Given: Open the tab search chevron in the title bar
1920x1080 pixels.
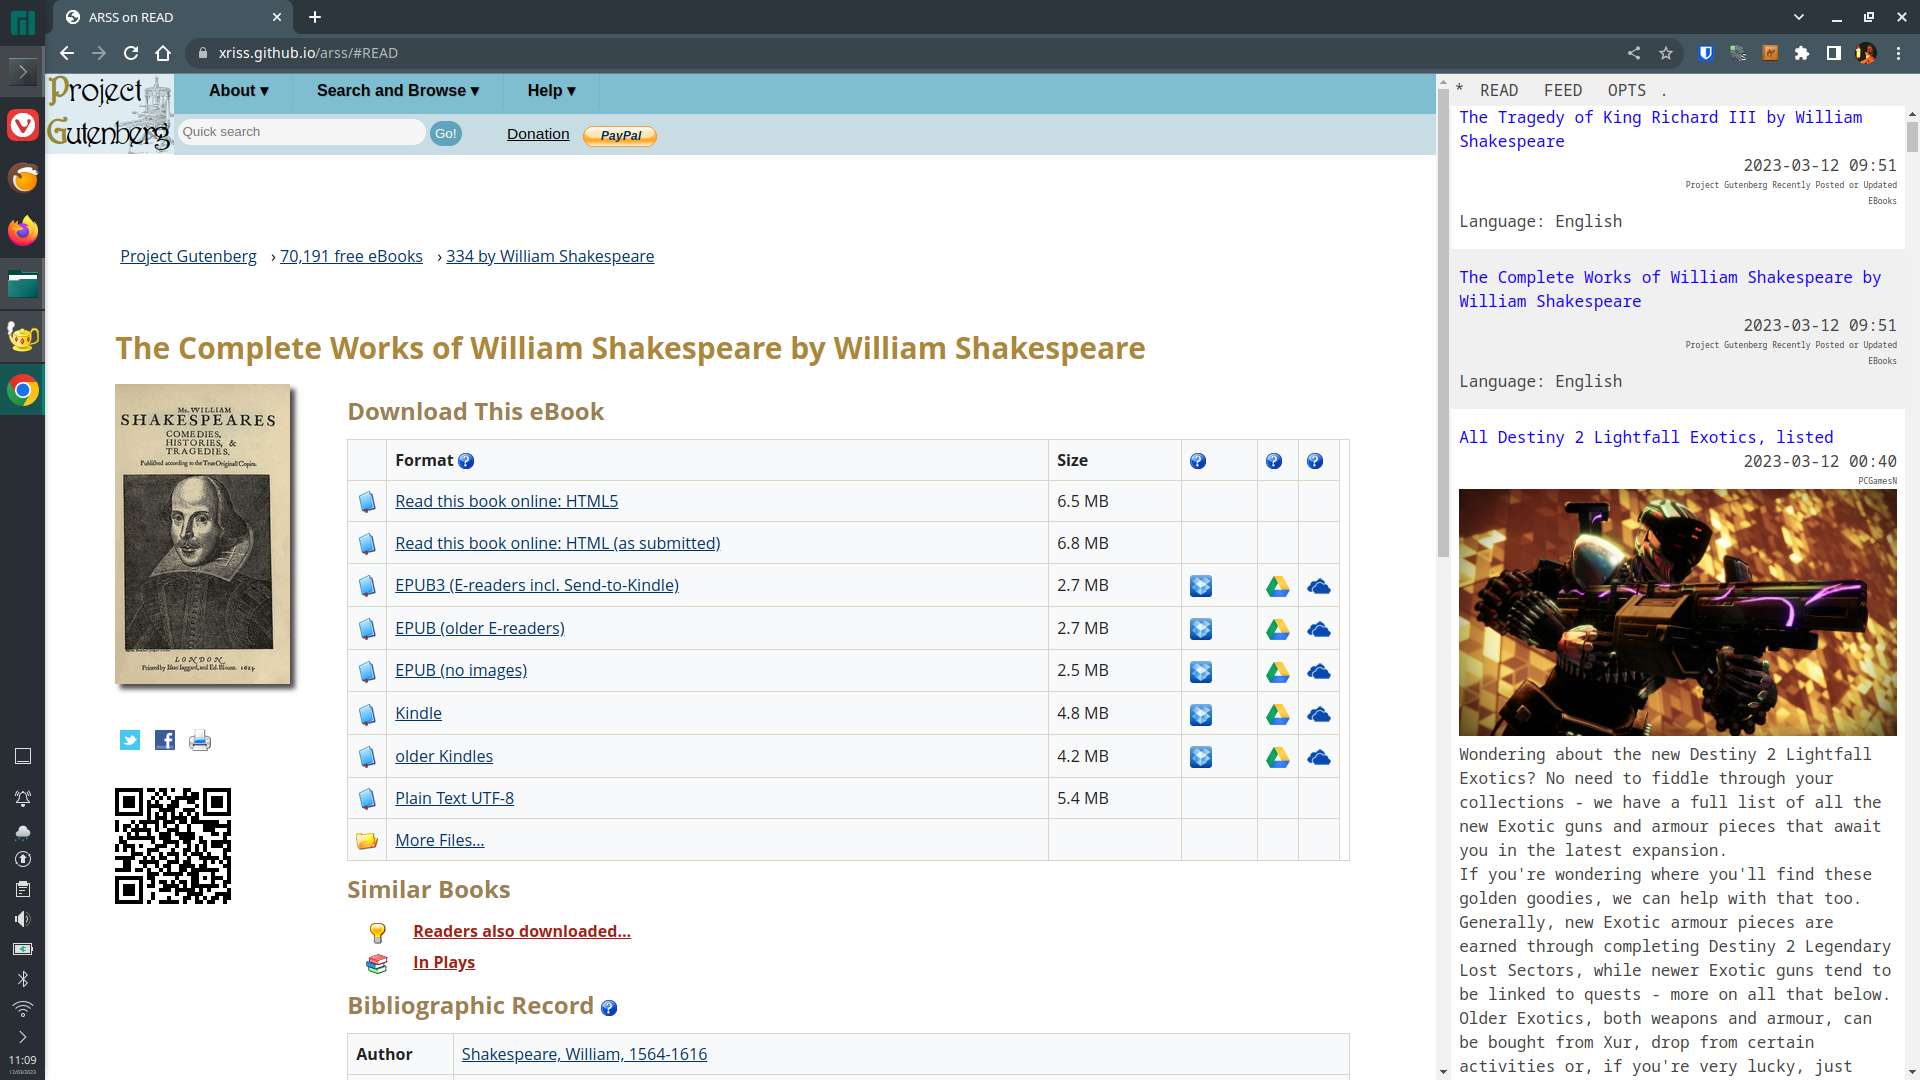Looking at the screenshot, I should tap(1799, 17).
